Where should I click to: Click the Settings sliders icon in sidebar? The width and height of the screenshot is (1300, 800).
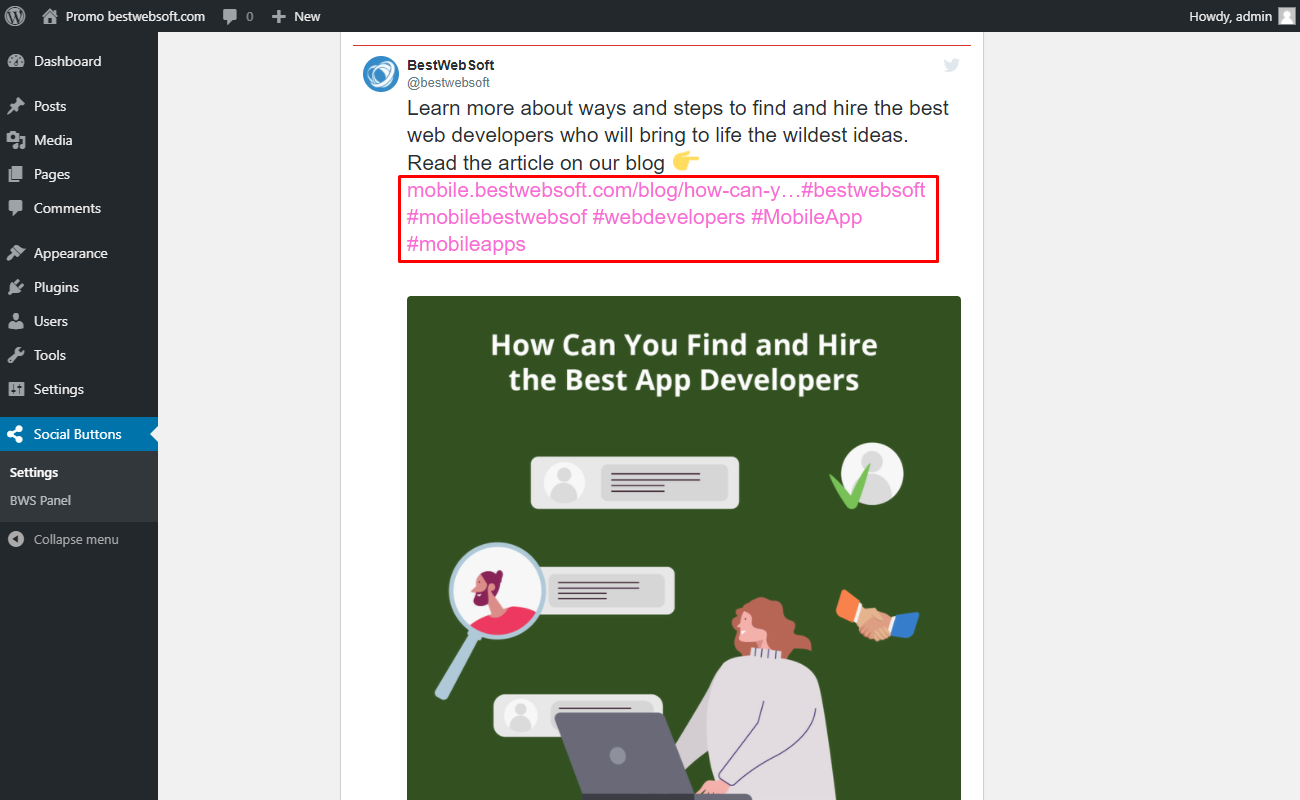pos(15,389)
